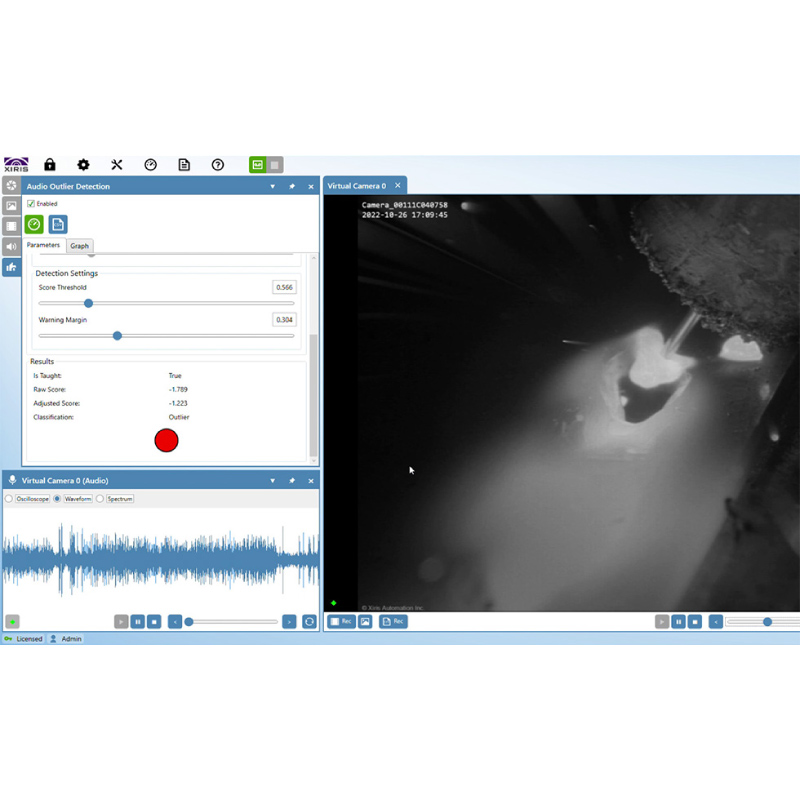Open the image sidebar icon
The image size is (800, 800).
point(11,206)
